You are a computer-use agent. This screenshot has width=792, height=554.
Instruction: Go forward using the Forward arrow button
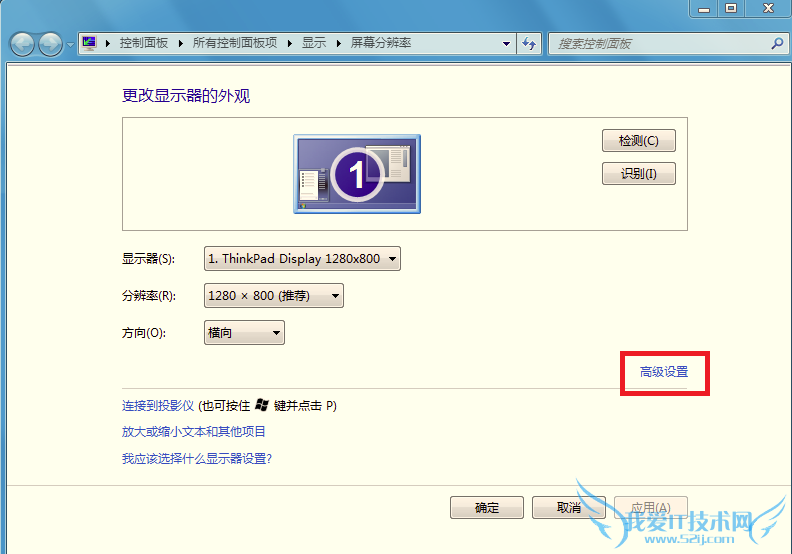(x=51, y=44)
